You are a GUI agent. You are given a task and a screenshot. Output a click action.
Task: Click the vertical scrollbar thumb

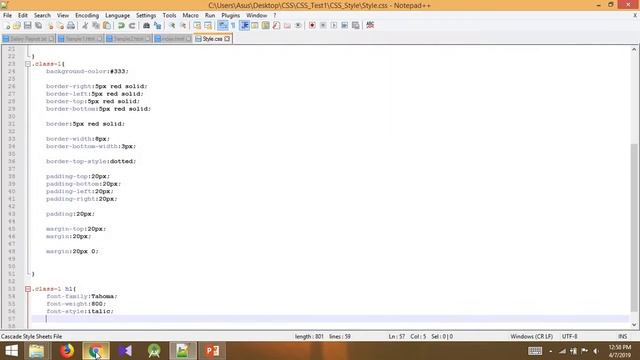click(x=634, y=227)
